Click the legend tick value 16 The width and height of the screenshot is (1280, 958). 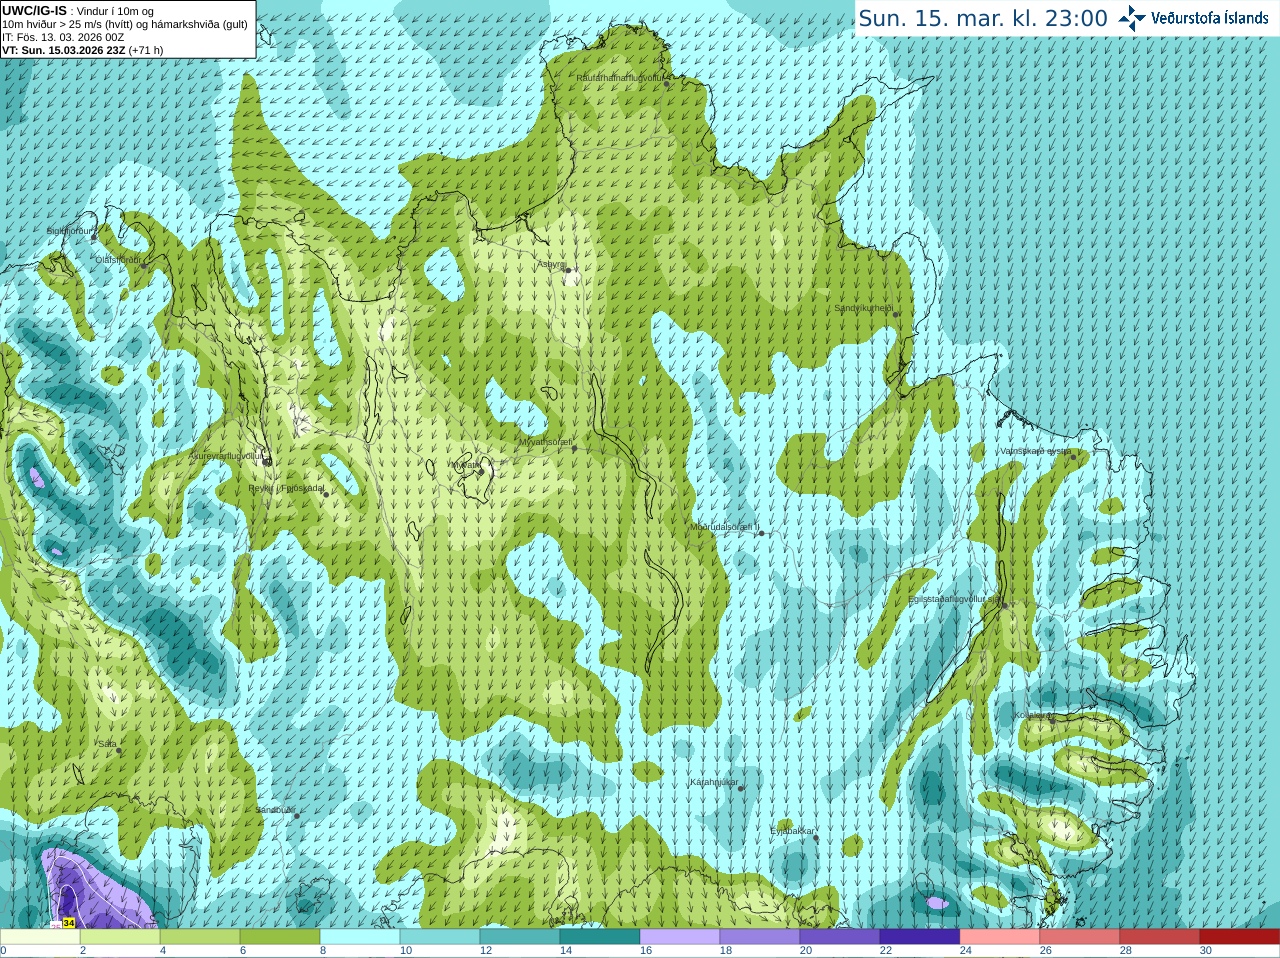click(x=646, y=951)
